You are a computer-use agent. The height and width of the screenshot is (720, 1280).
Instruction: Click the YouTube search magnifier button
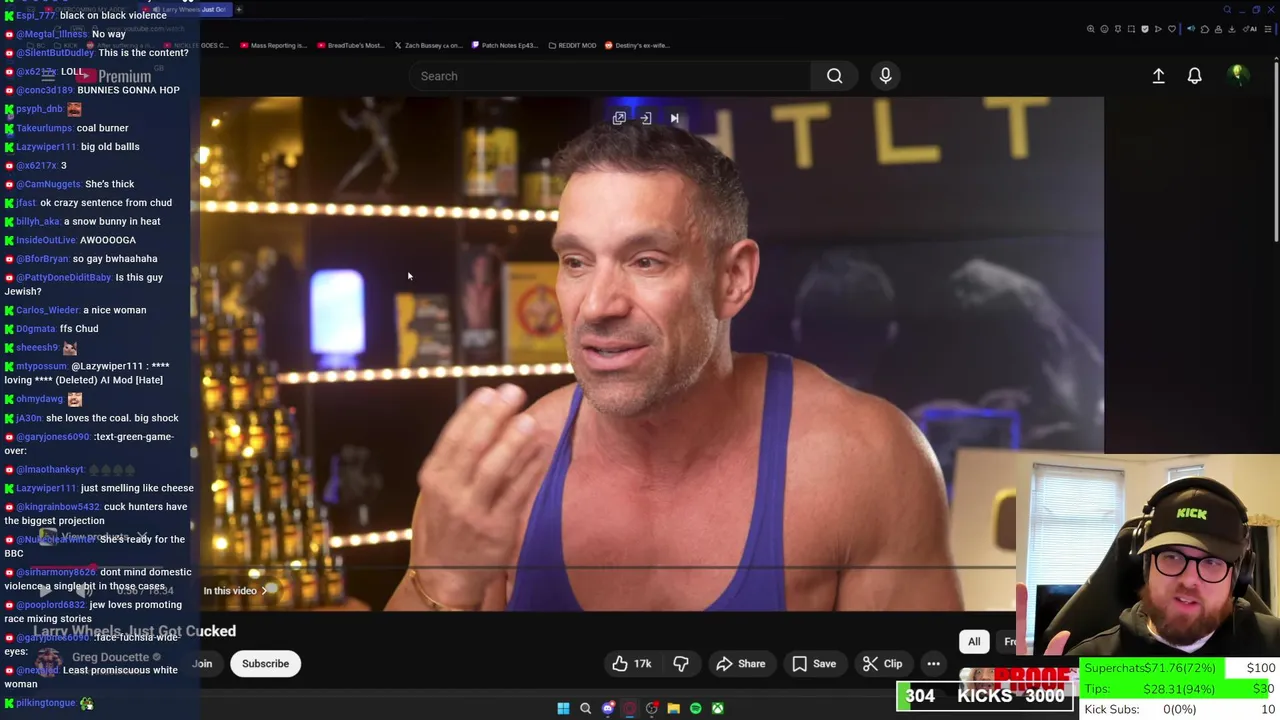[x=834, y=76]
